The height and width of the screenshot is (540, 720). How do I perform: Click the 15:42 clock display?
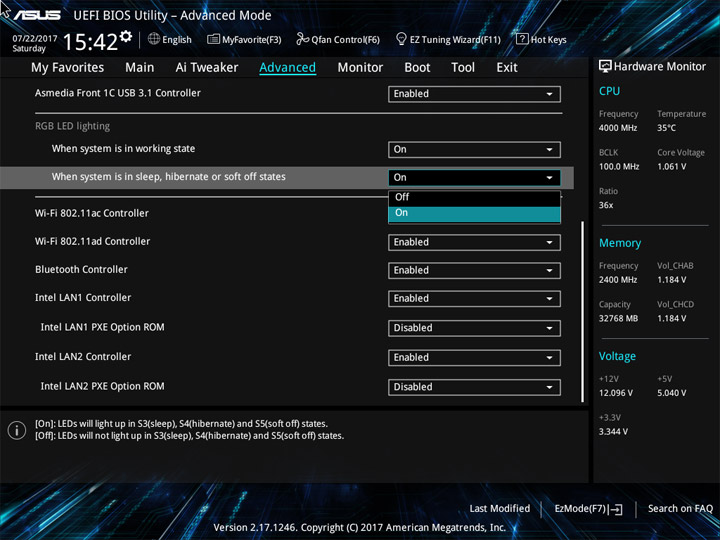90,42
